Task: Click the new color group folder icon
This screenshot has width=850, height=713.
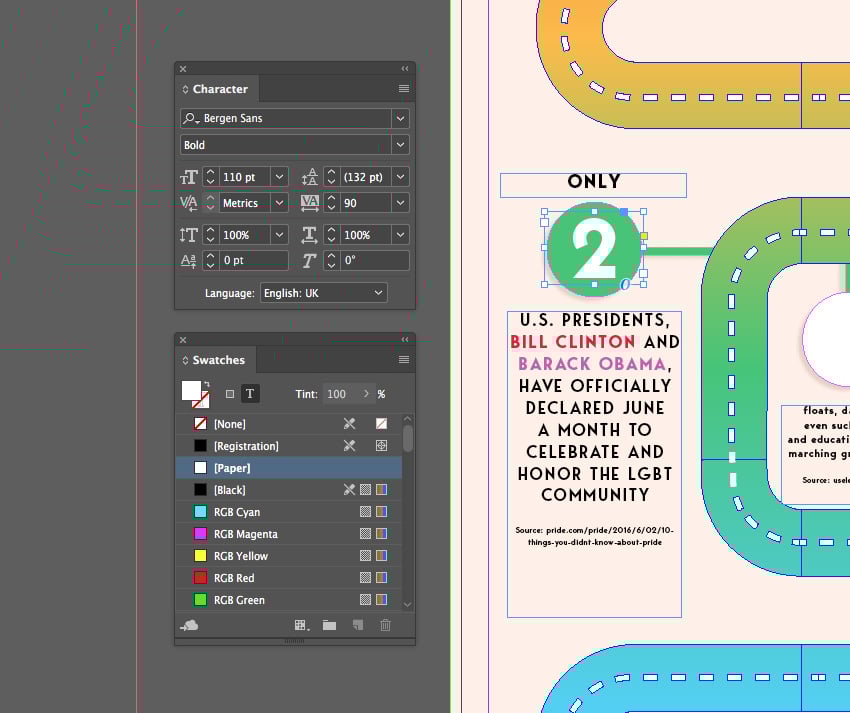Action: [x=329, y=625]
